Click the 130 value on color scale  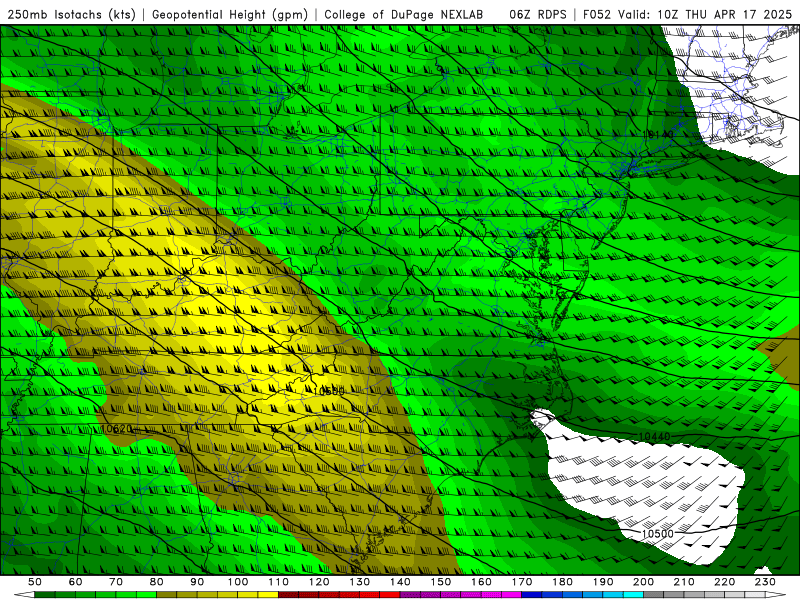pos(360,582)
